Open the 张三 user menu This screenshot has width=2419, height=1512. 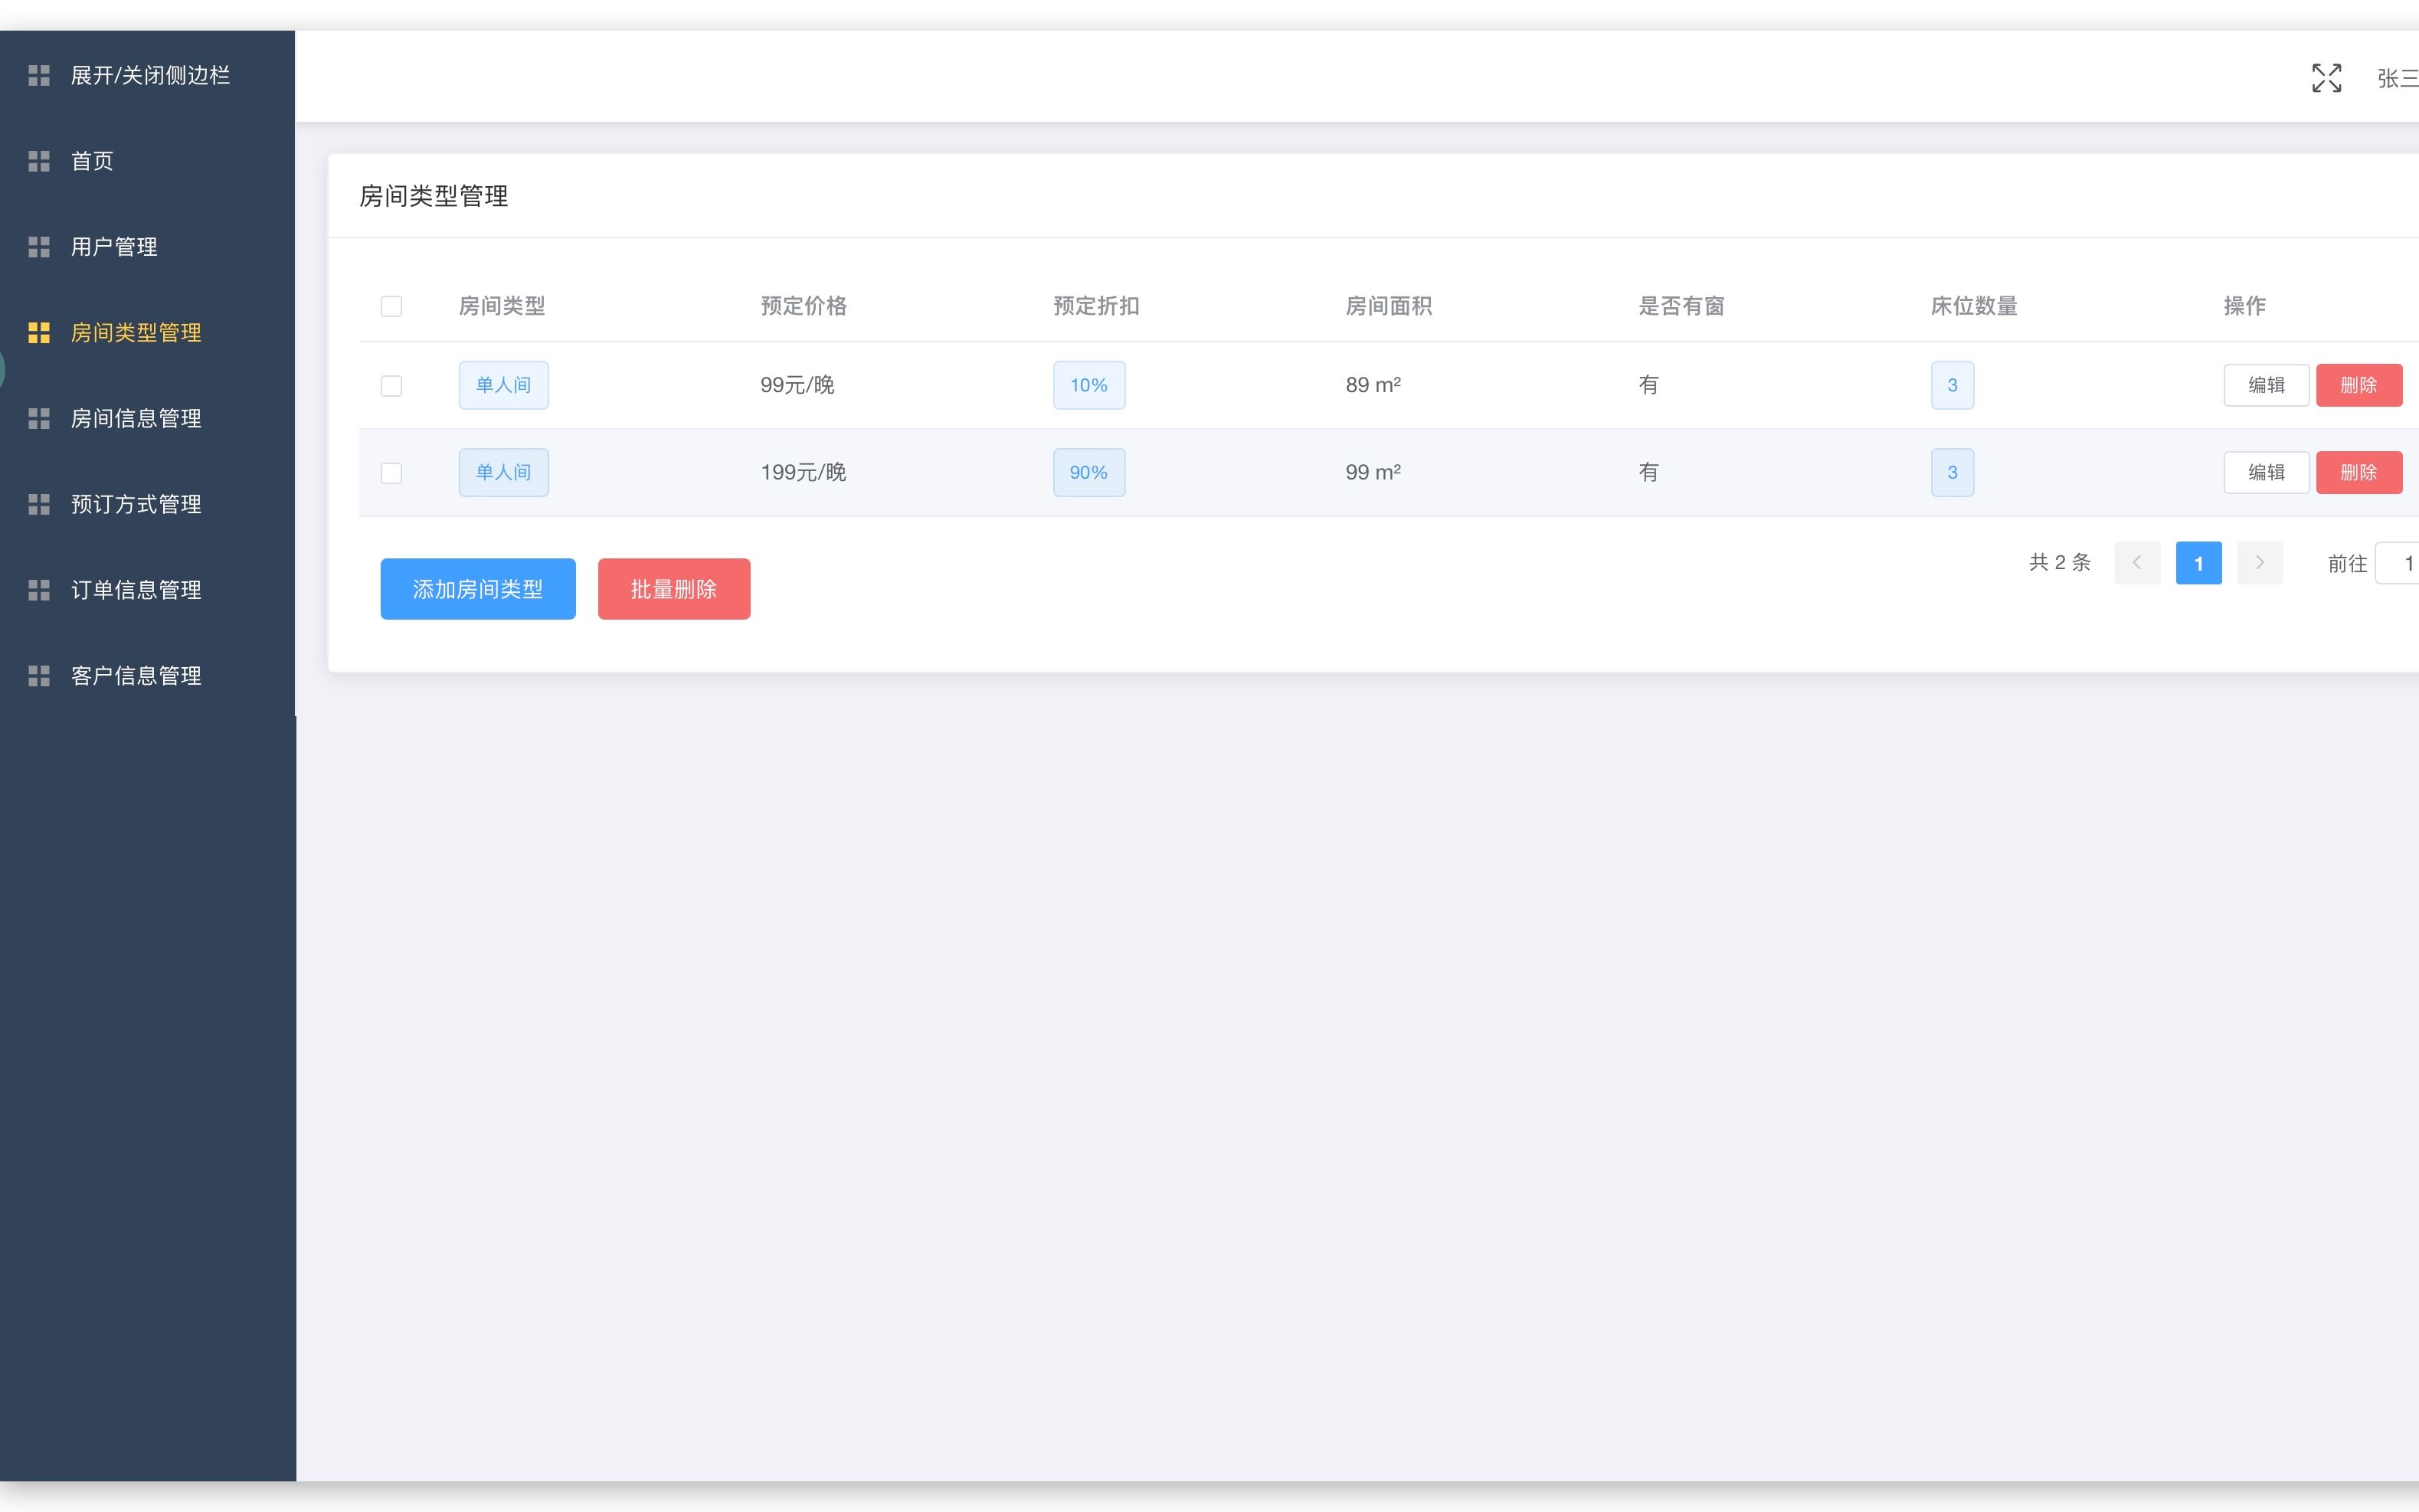point(2397,78)
